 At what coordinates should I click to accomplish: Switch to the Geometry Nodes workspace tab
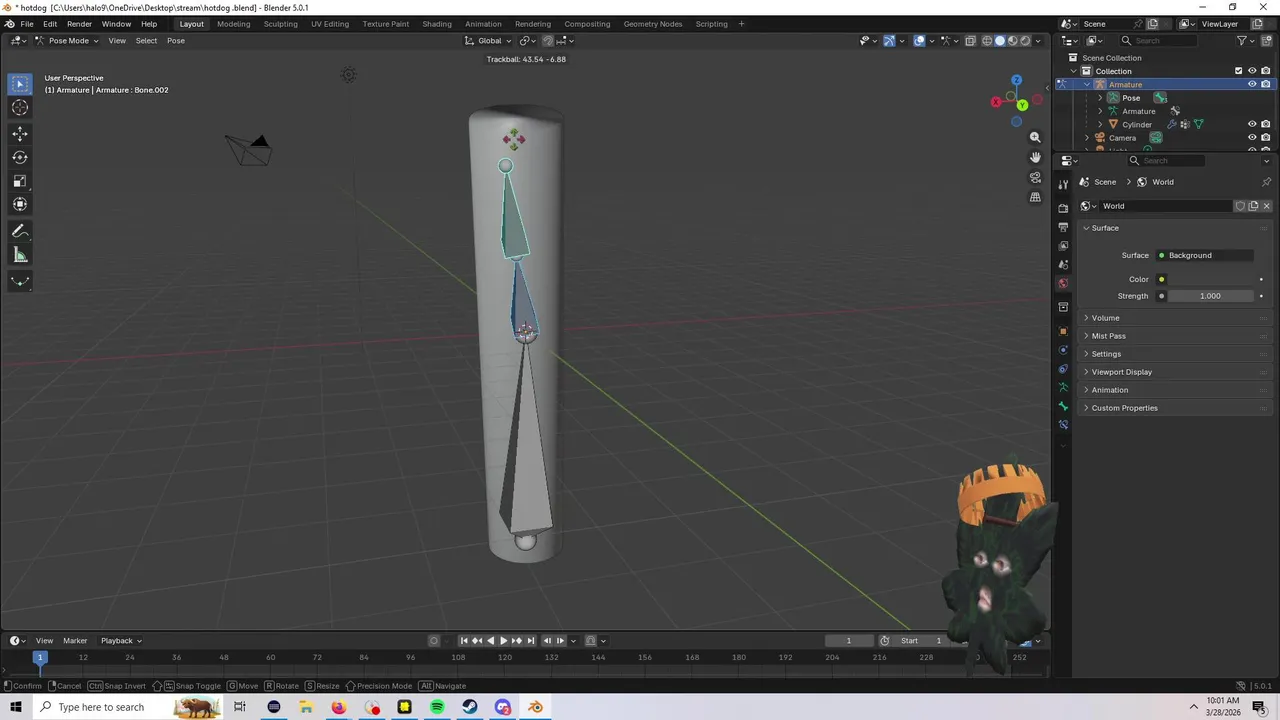(652, 24)
